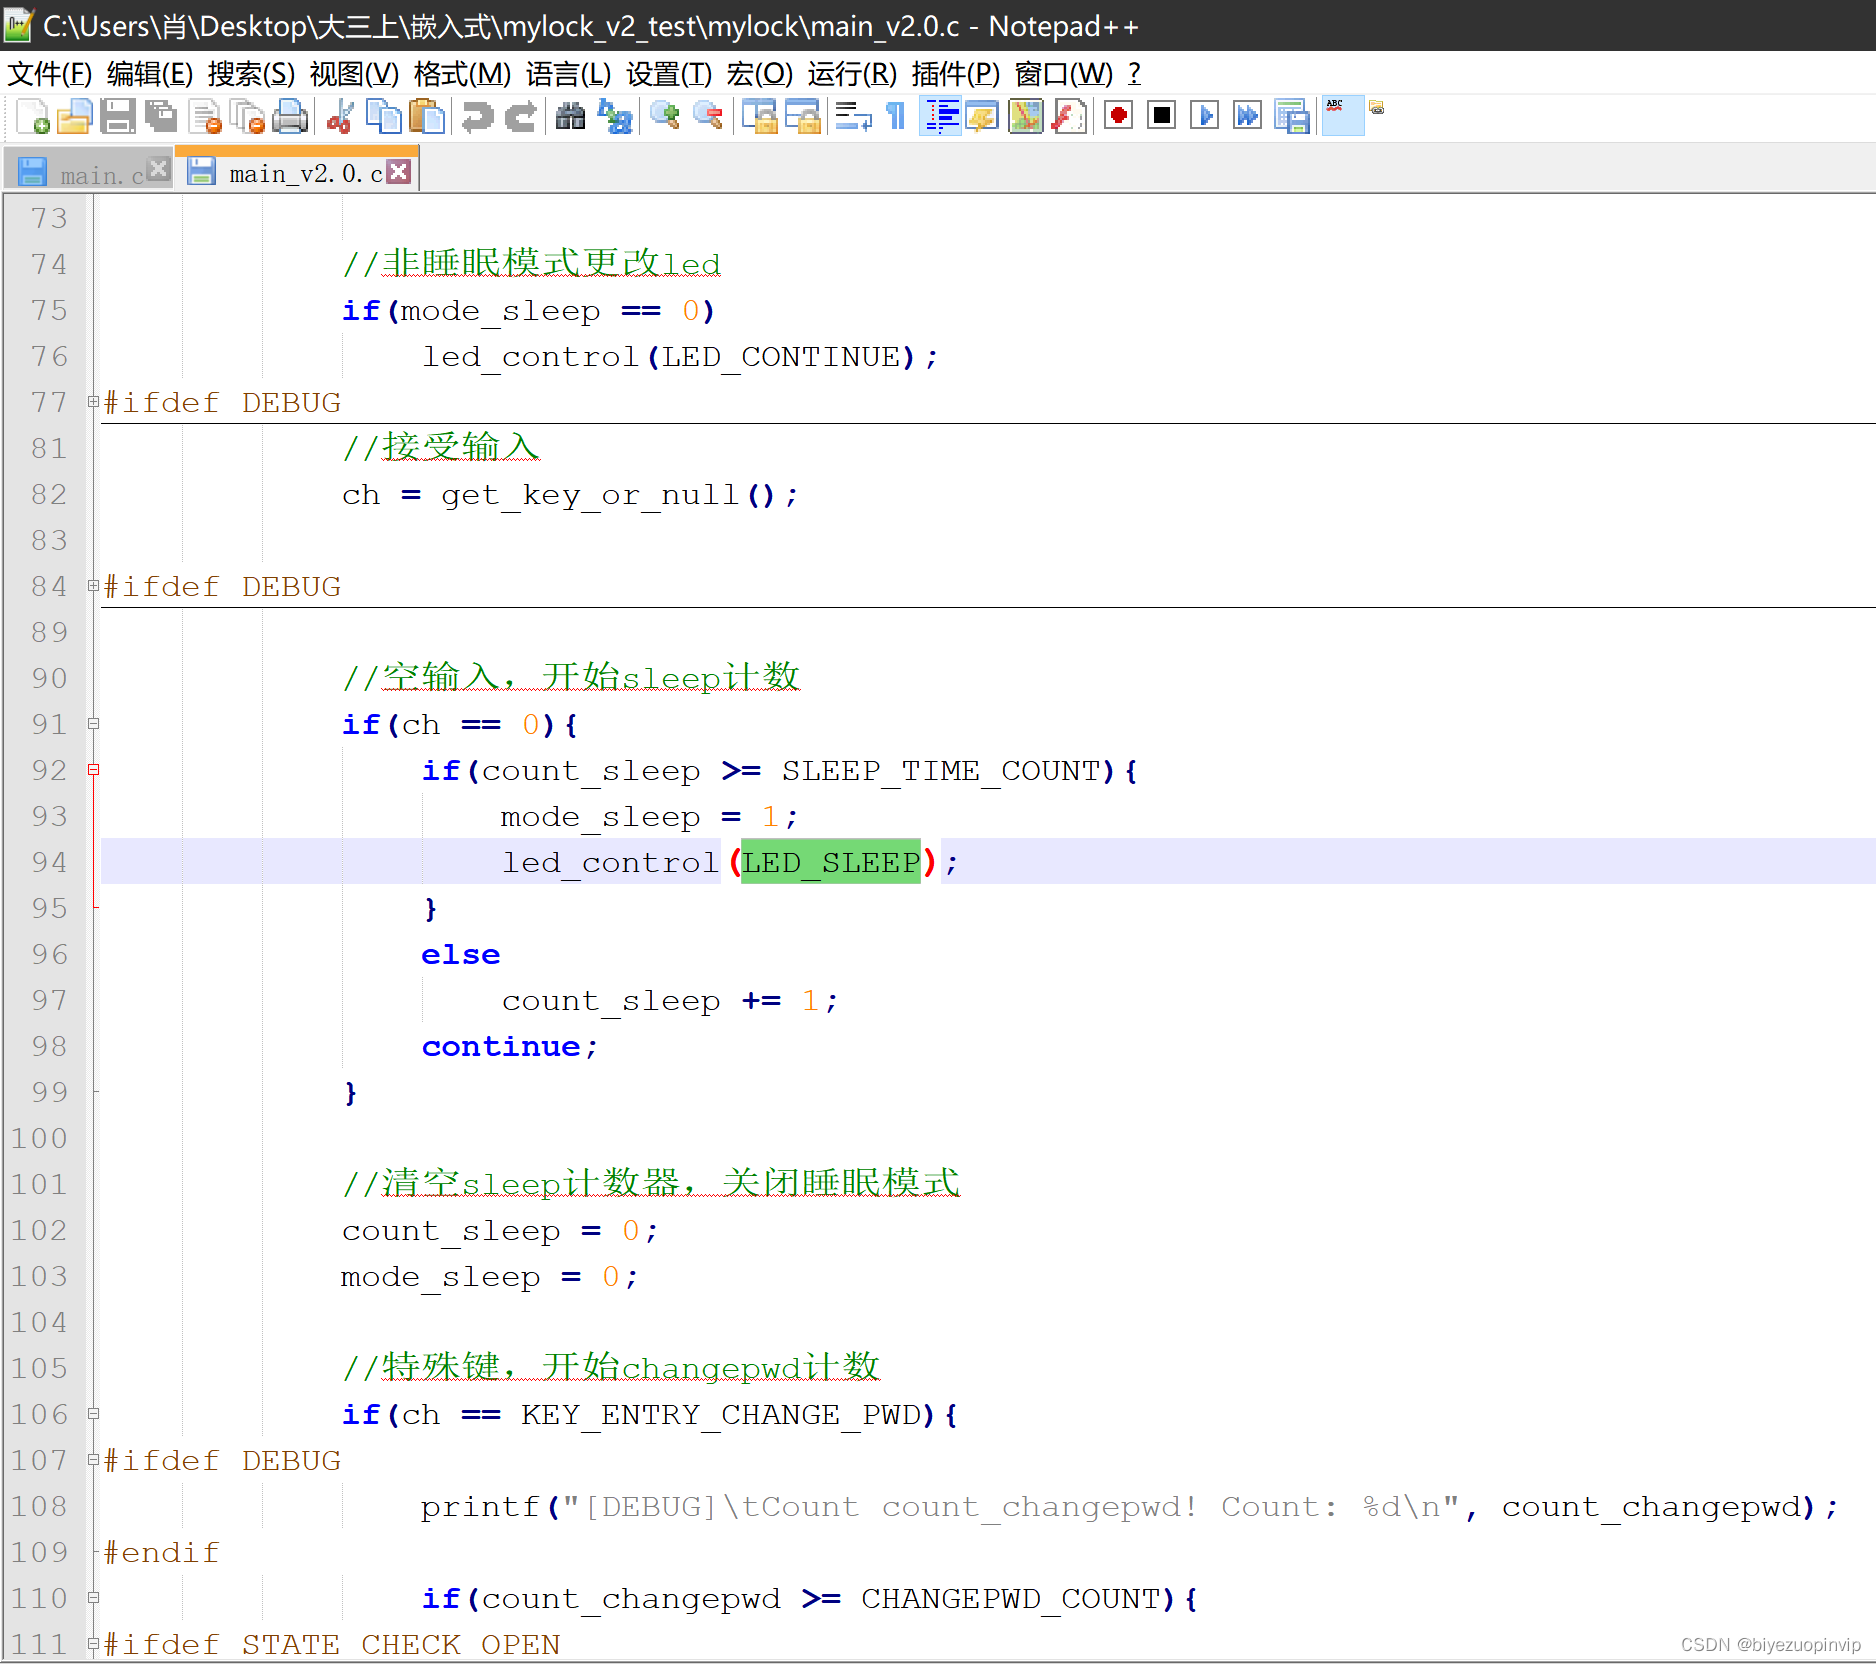Screen dimensions: 1876x1664
Task: Close the main.c tab
Action: point(158,169)
